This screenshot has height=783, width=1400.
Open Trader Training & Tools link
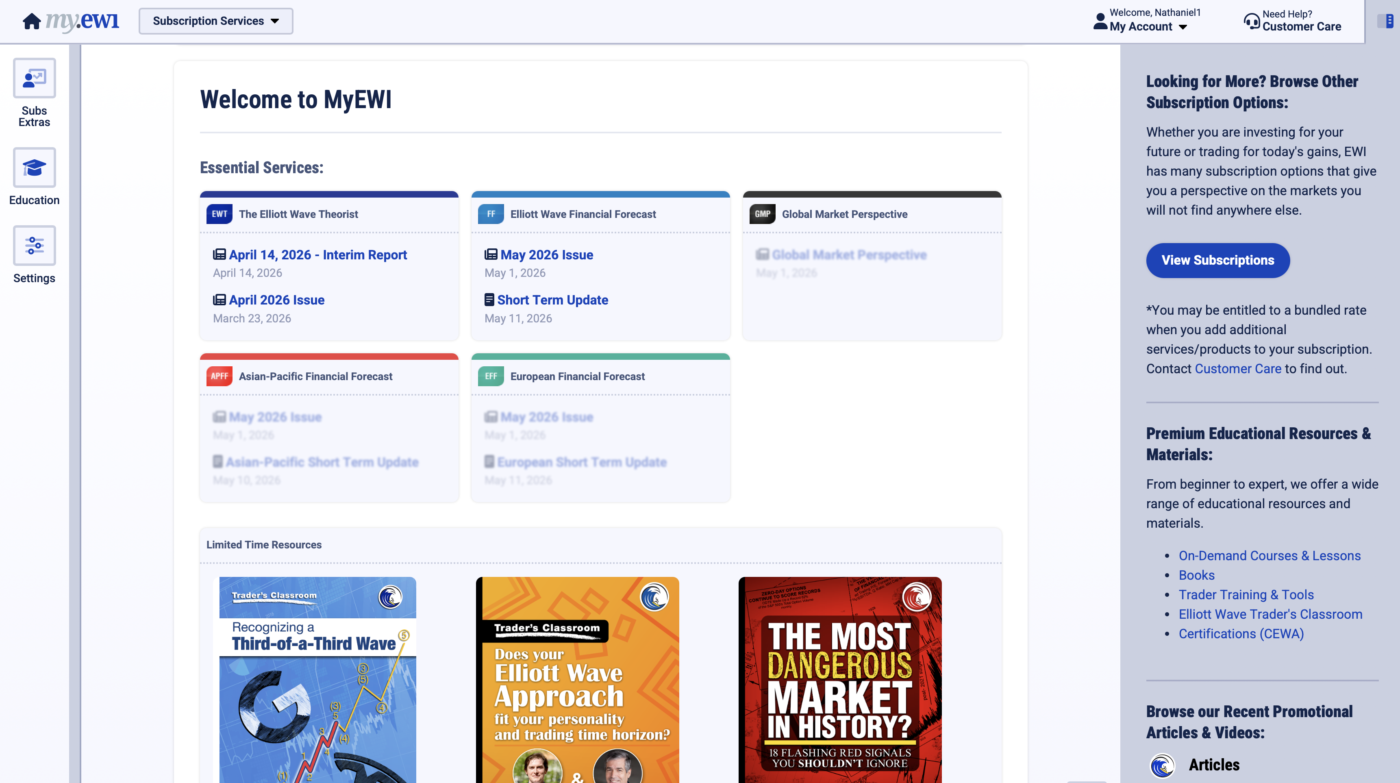pyautogui.click(x=1246, y=594)
